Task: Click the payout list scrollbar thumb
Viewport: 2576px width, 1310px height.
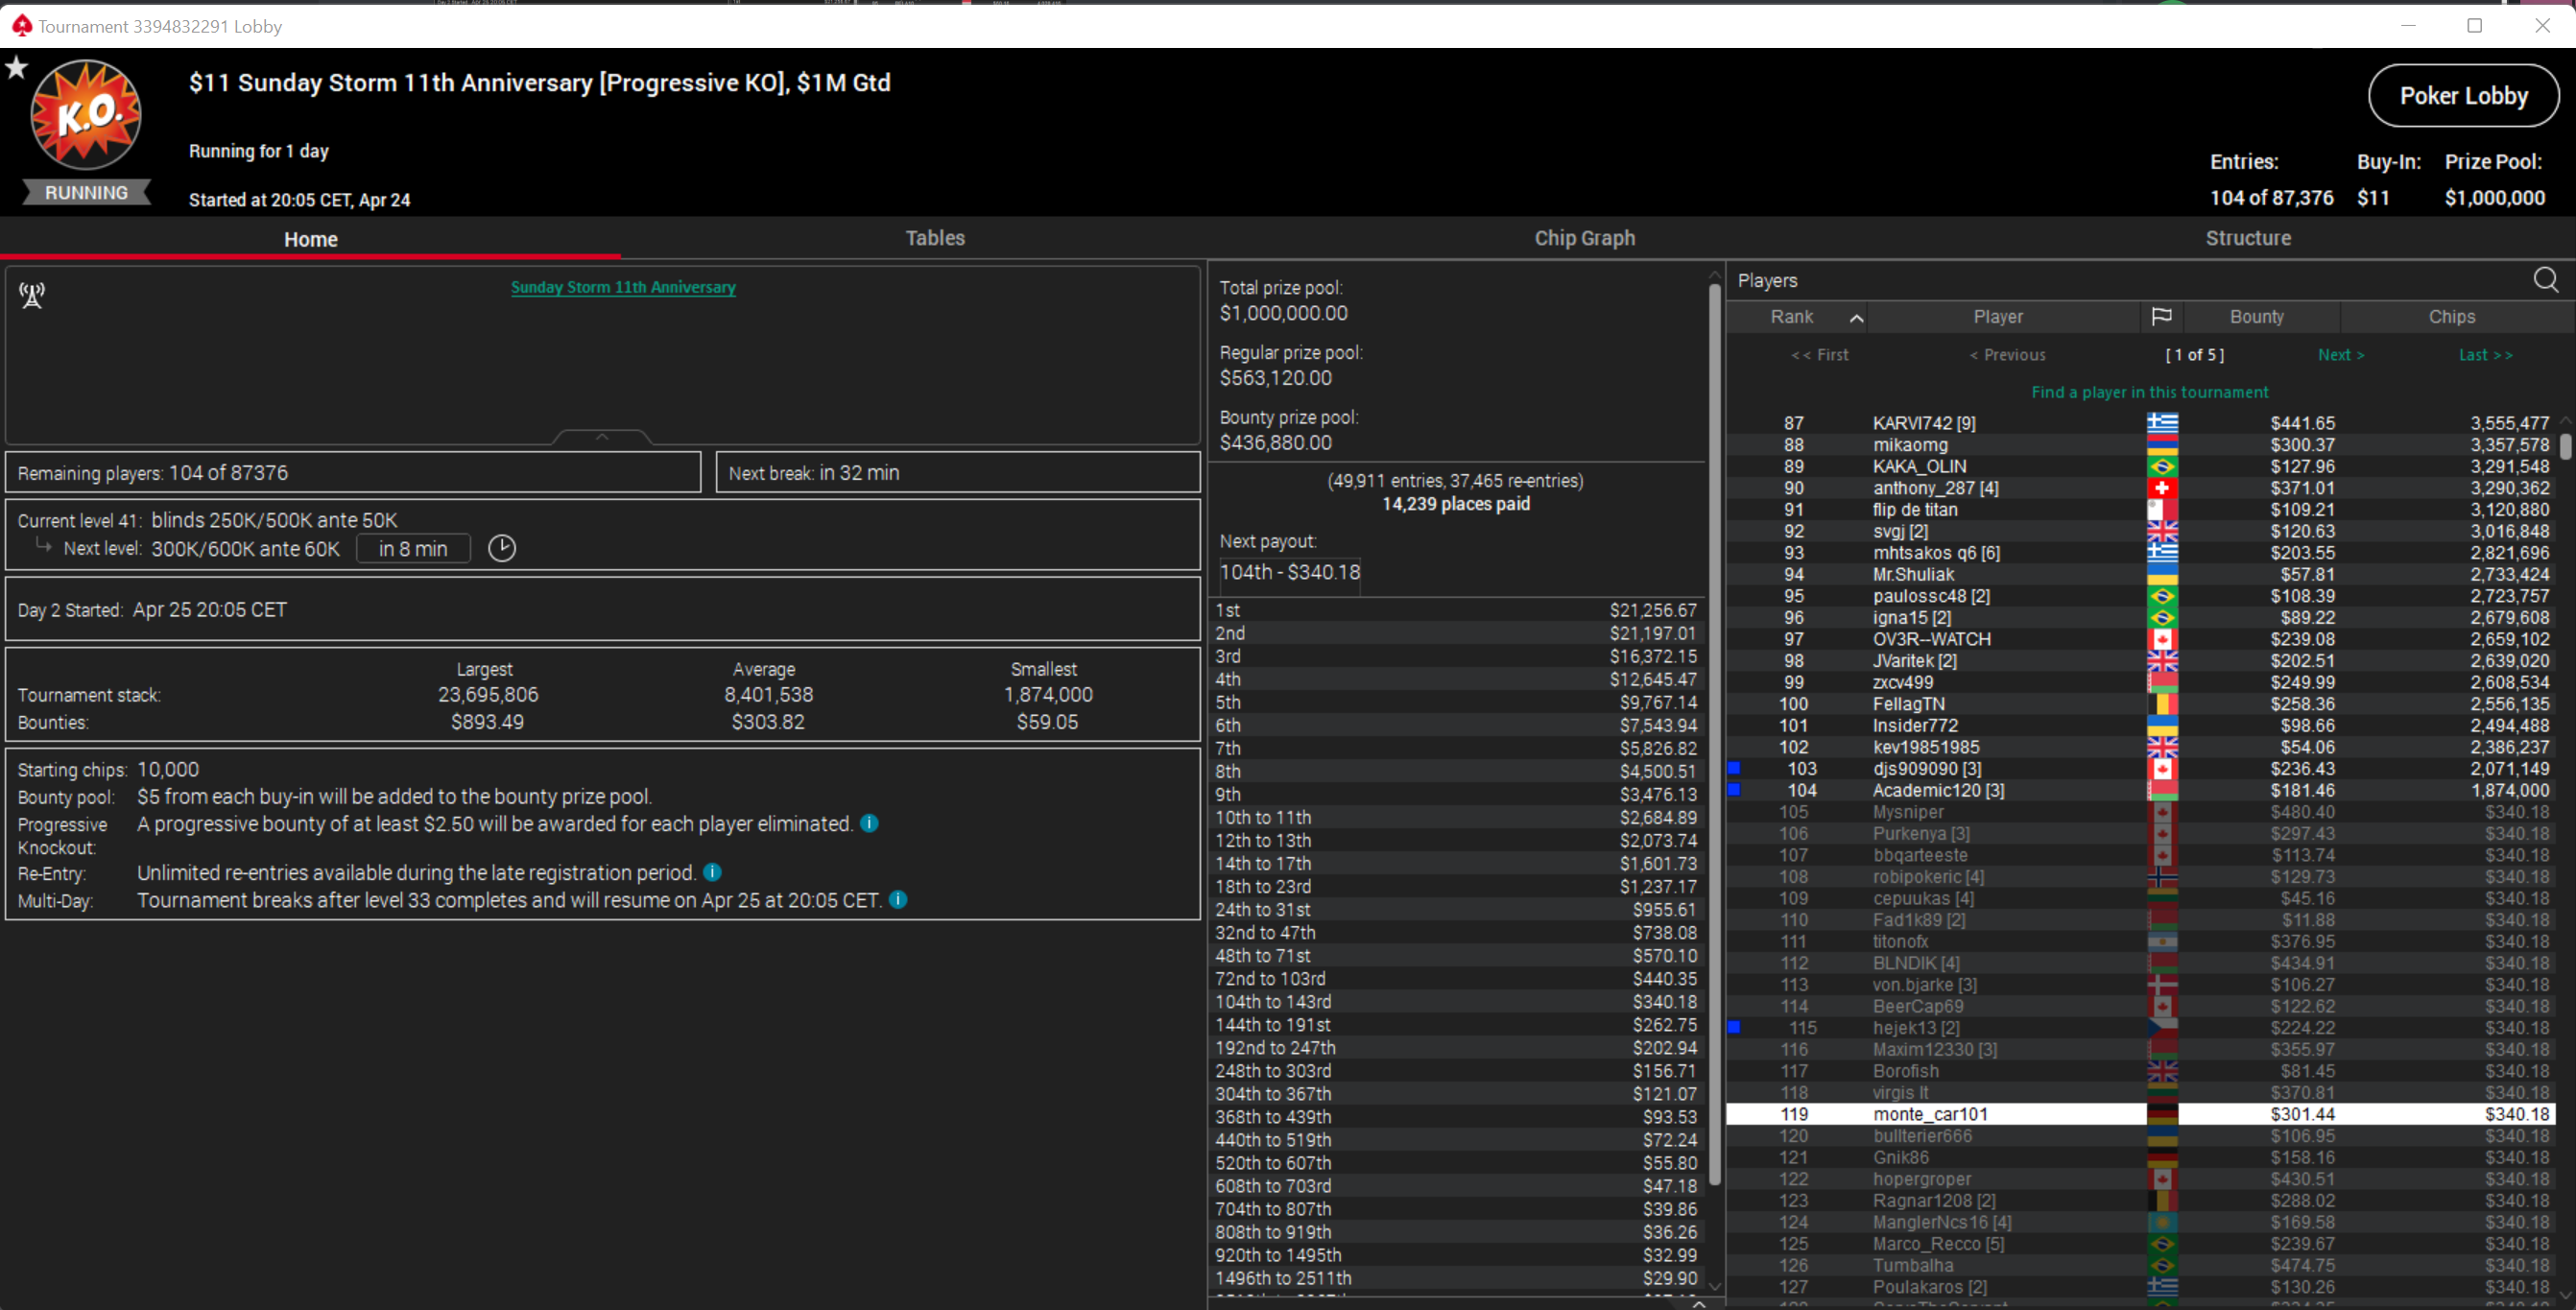Action: [1714, 735]
